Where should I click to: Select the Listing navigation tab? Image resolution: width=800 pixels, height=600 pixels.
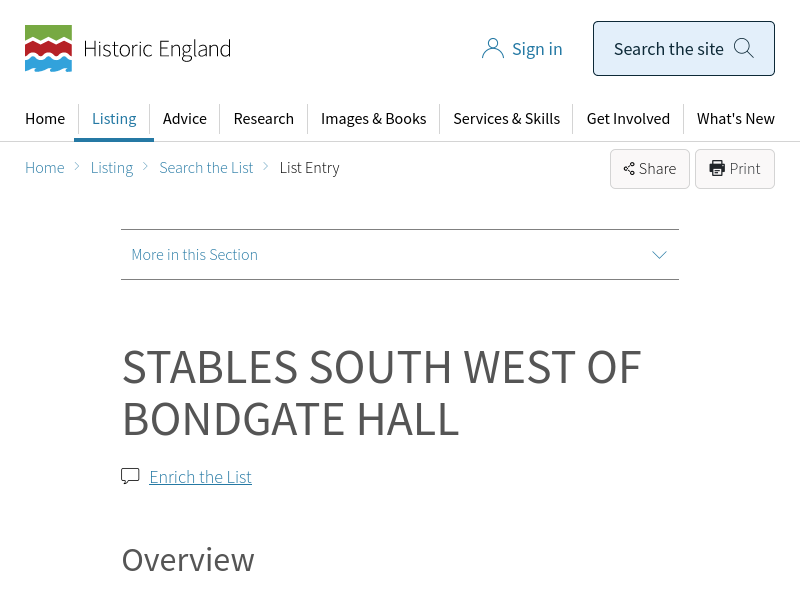[114, 119]
